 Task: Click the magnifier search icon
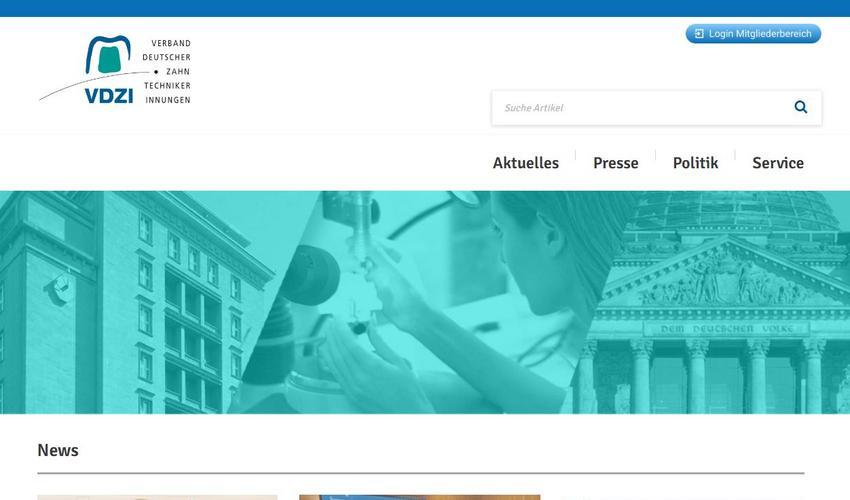click(801, 107)
